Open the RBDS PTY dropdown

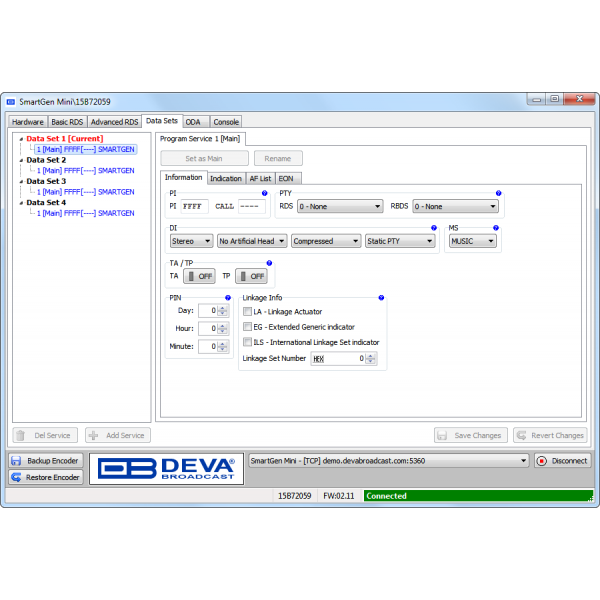pyautogui.click(x=455, y=206)
